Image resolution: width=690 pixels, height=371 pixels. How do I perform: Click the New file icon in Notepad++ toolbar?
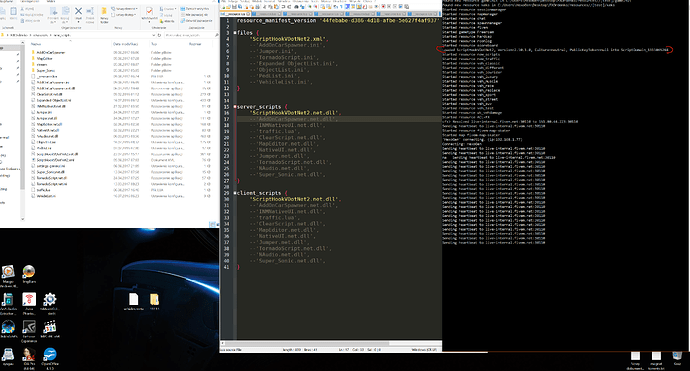[x=223, y=7]
